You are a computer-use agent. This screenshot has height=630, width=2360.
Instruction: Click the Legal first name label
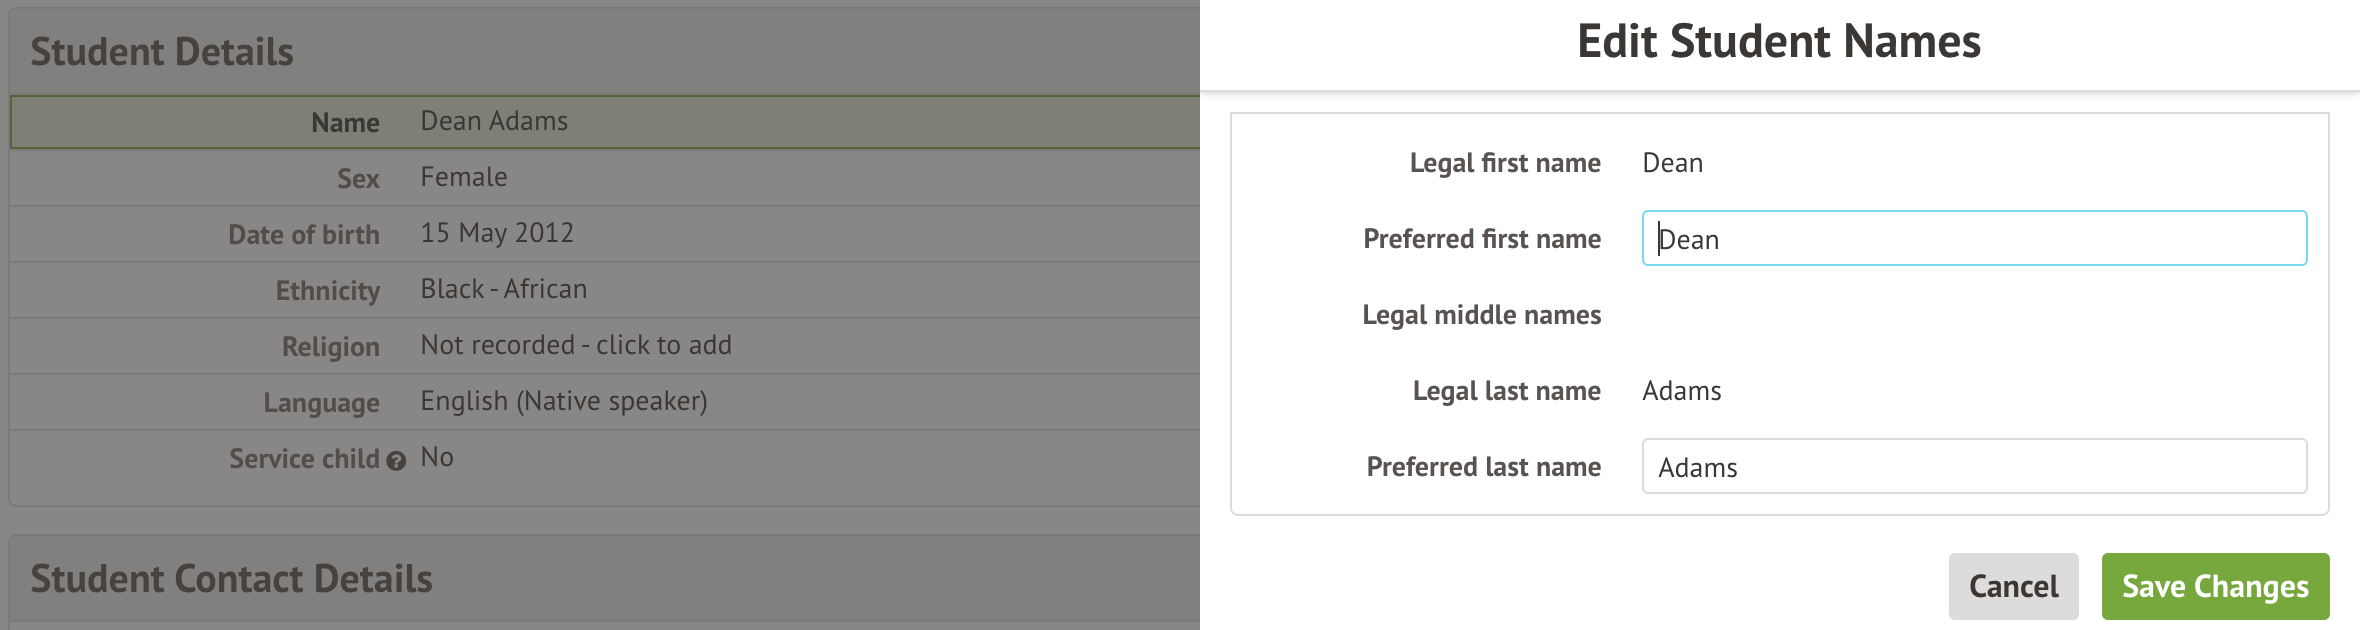[x=1504, y=163]
